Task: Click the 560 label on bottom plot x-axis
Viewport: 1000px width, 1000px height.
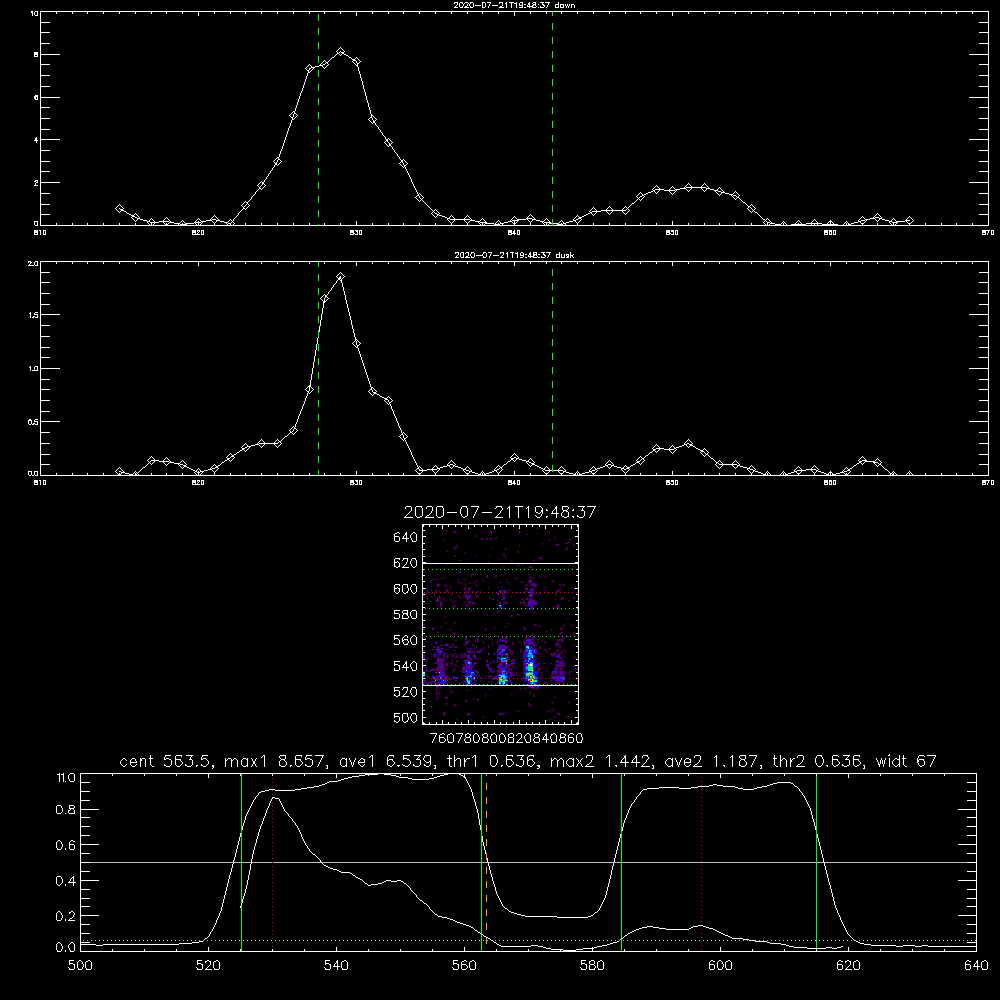Action: point(464,966)
